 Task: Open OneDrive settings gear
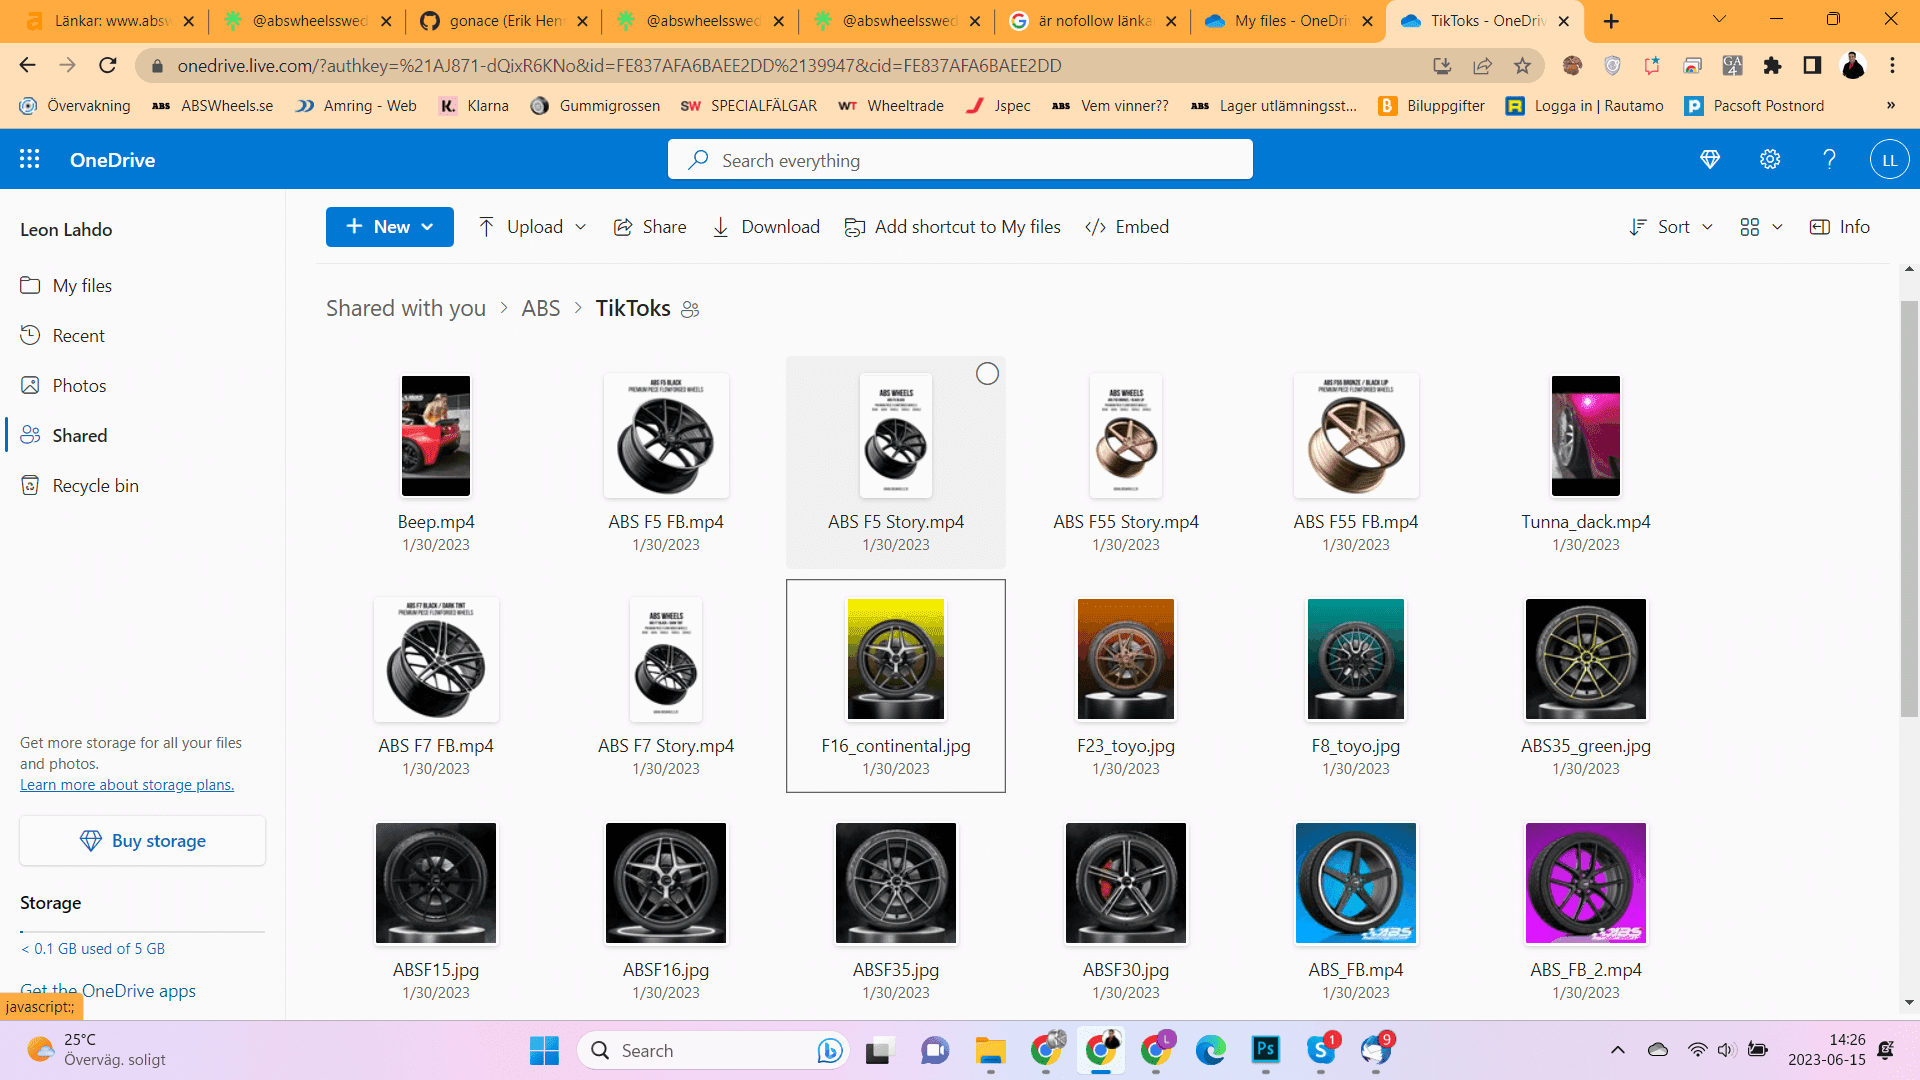tap(1770, 159)
